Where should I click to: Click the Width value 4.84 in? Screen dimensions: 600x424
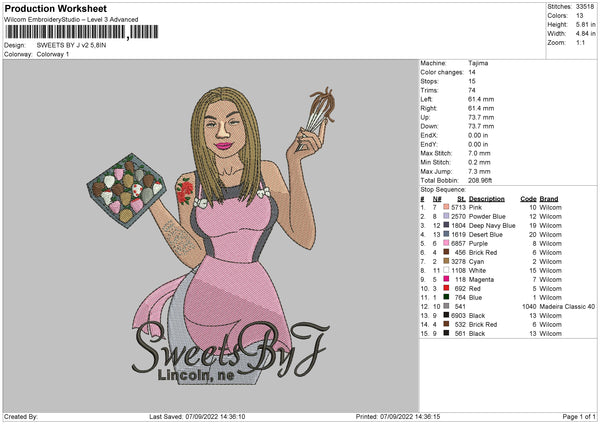tap(585, 34)
